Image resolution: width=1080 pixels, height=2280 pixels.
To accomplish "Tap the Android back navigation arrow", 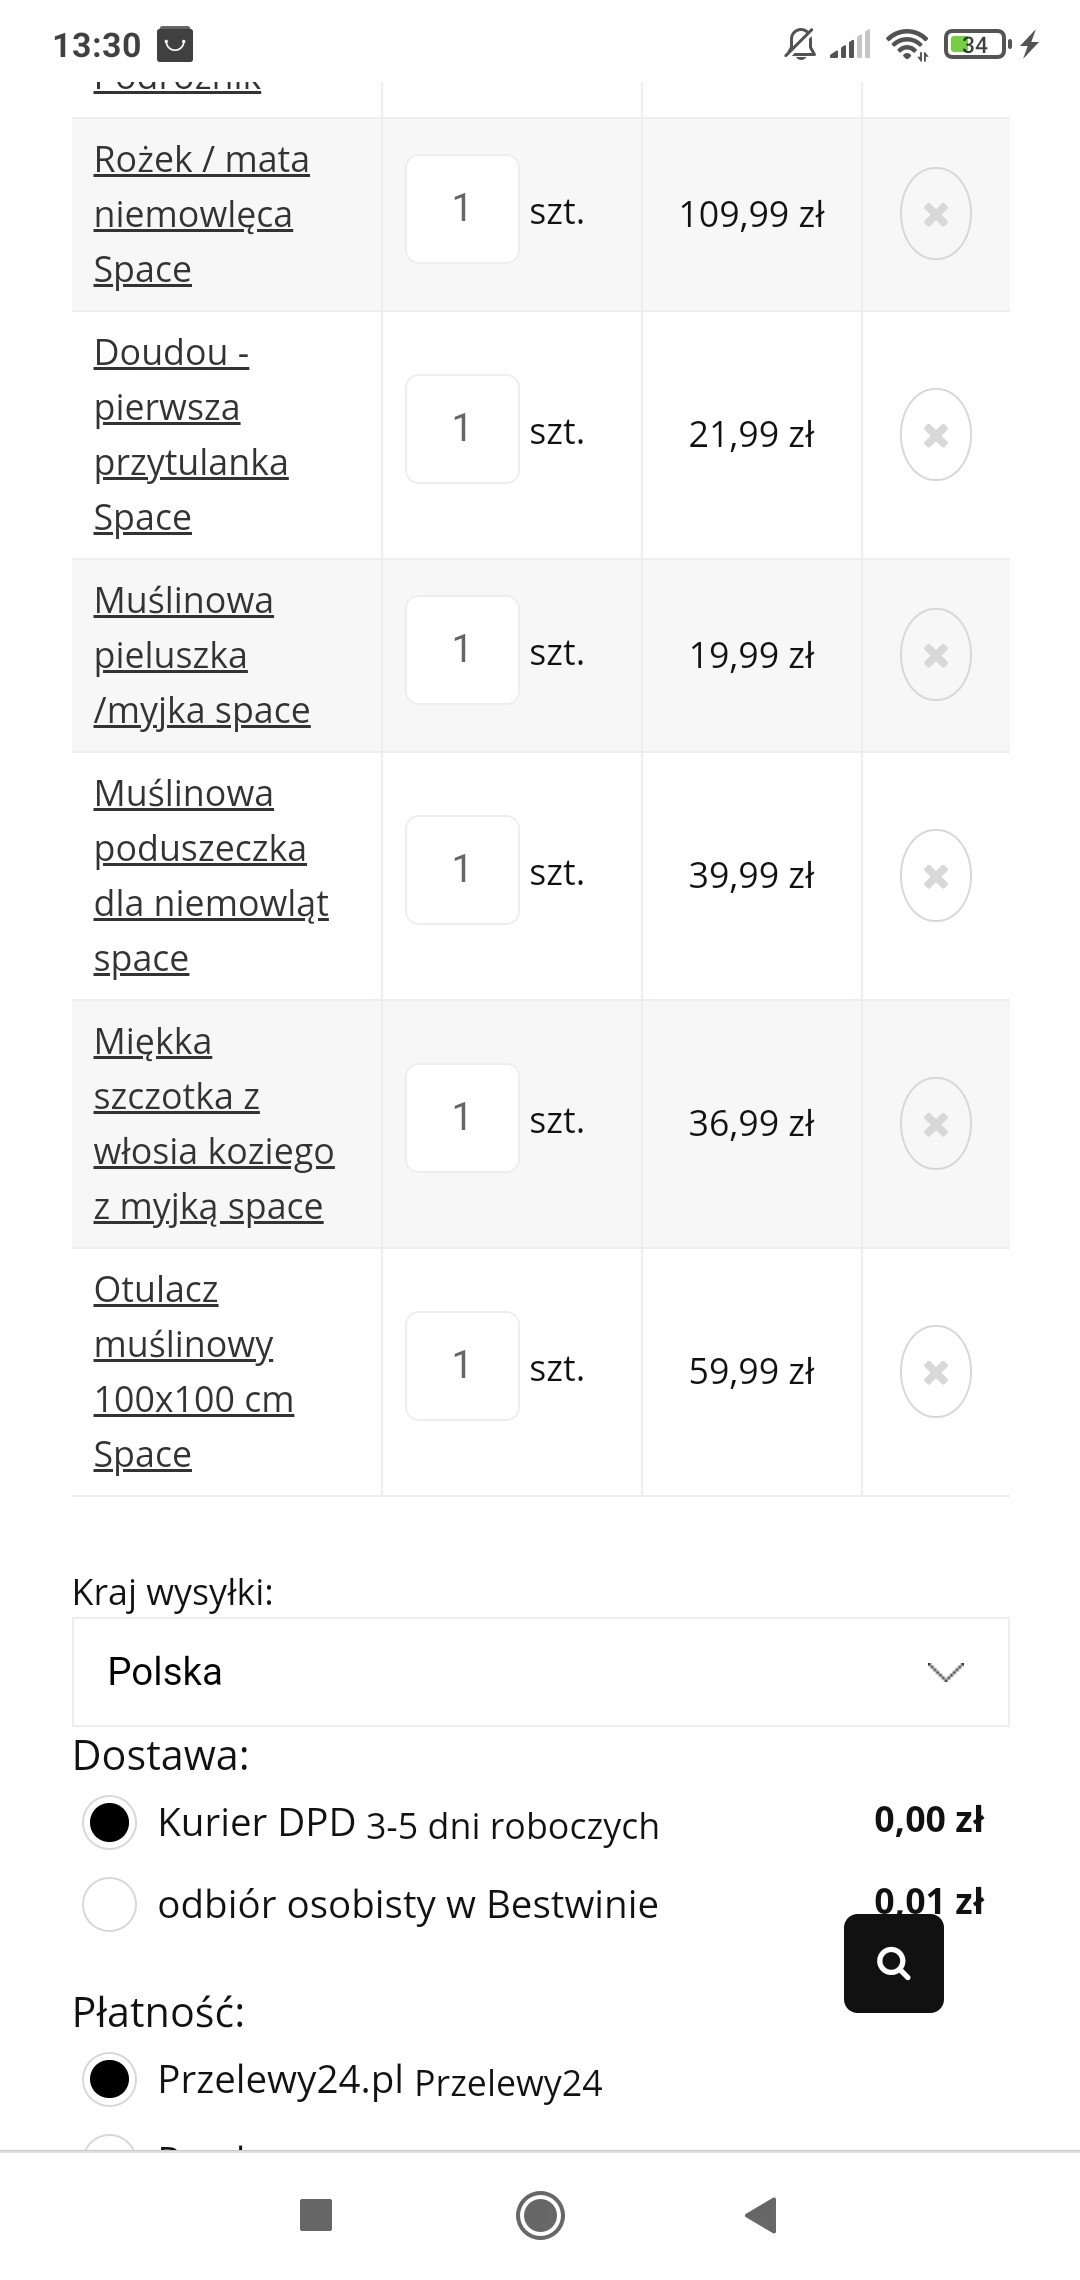I will (761, 2215).
